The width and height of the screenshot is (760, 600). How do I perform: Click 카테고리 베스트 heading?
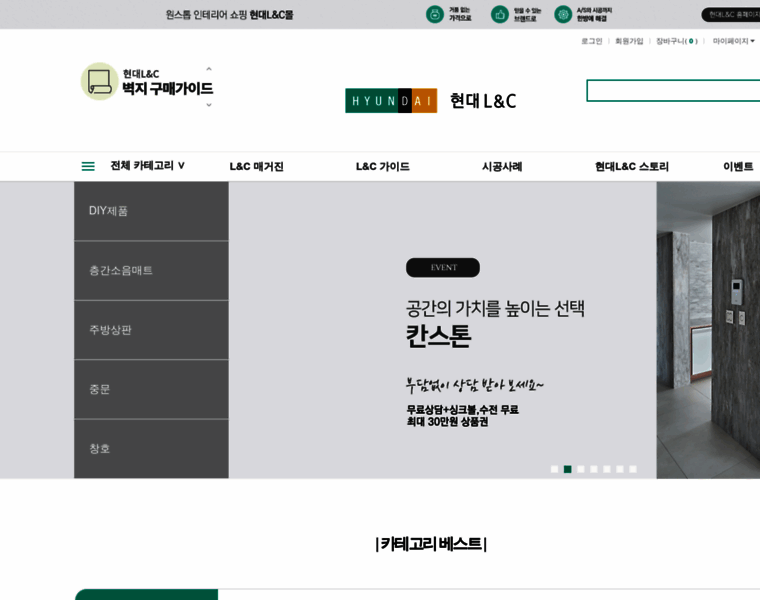click(x=431, y=544)
